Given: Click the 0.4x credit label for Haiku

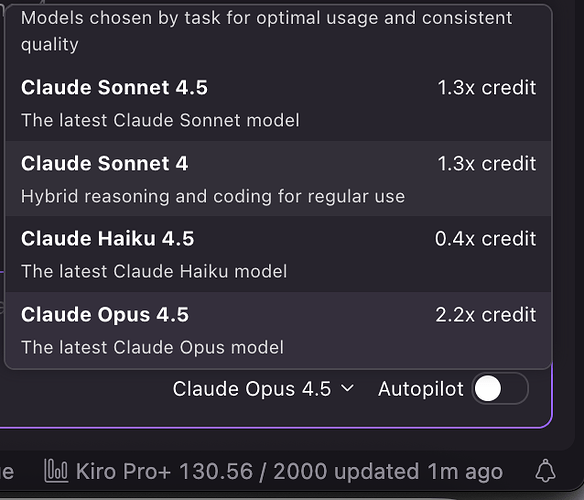Looking at the screenshot, I should [486, 239].
